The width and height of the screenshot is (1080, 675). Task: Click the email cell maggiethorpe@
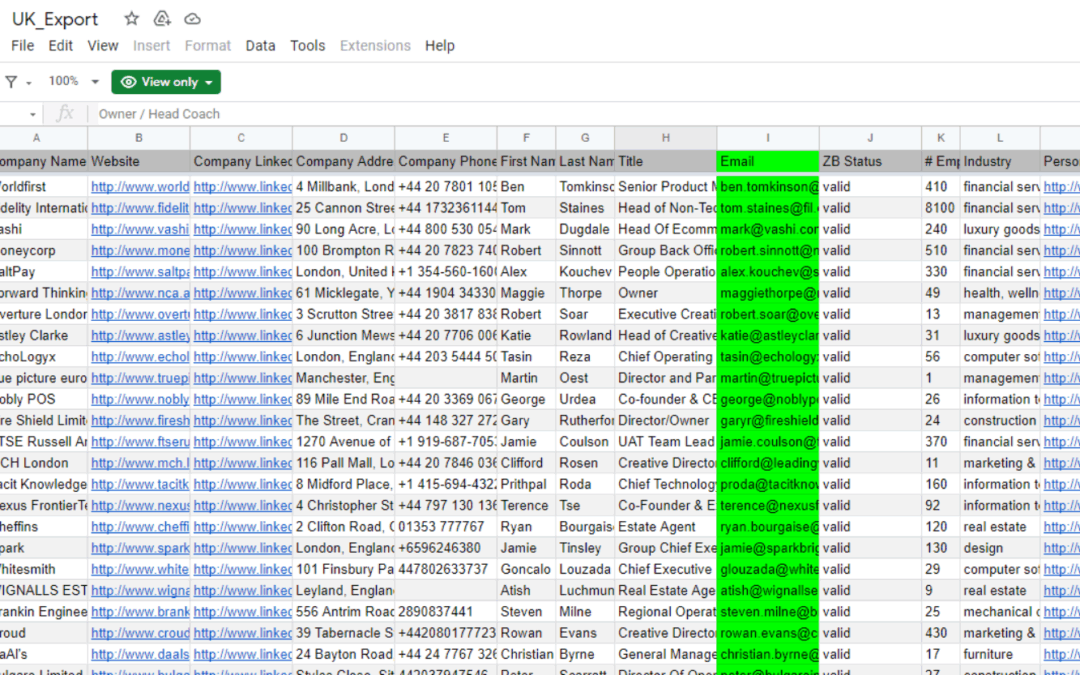768,293
